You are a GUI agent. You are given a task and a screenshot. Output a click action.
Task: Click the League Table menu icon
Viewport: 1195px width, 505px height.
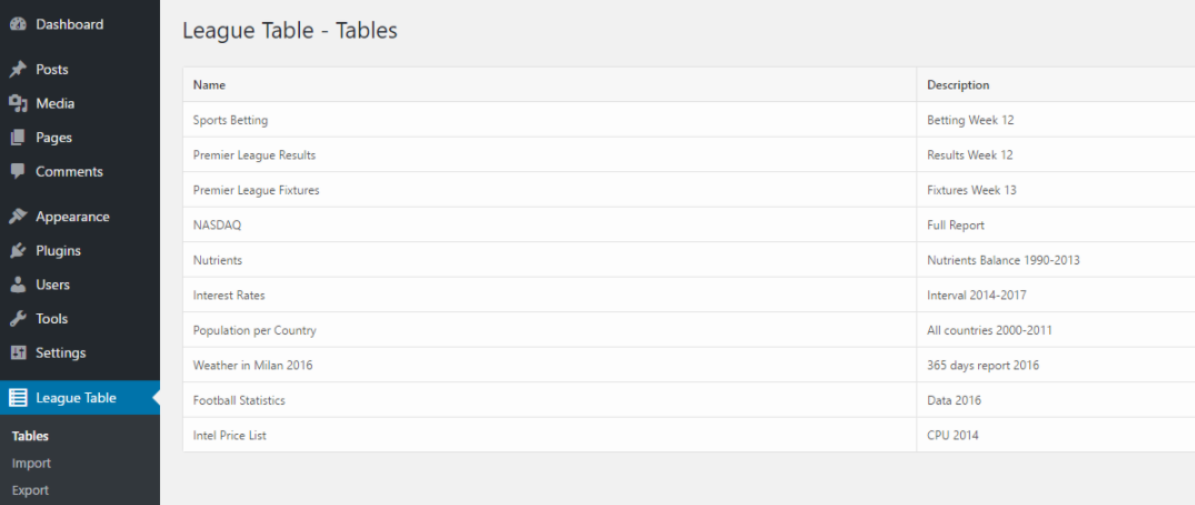pos(18,398)
